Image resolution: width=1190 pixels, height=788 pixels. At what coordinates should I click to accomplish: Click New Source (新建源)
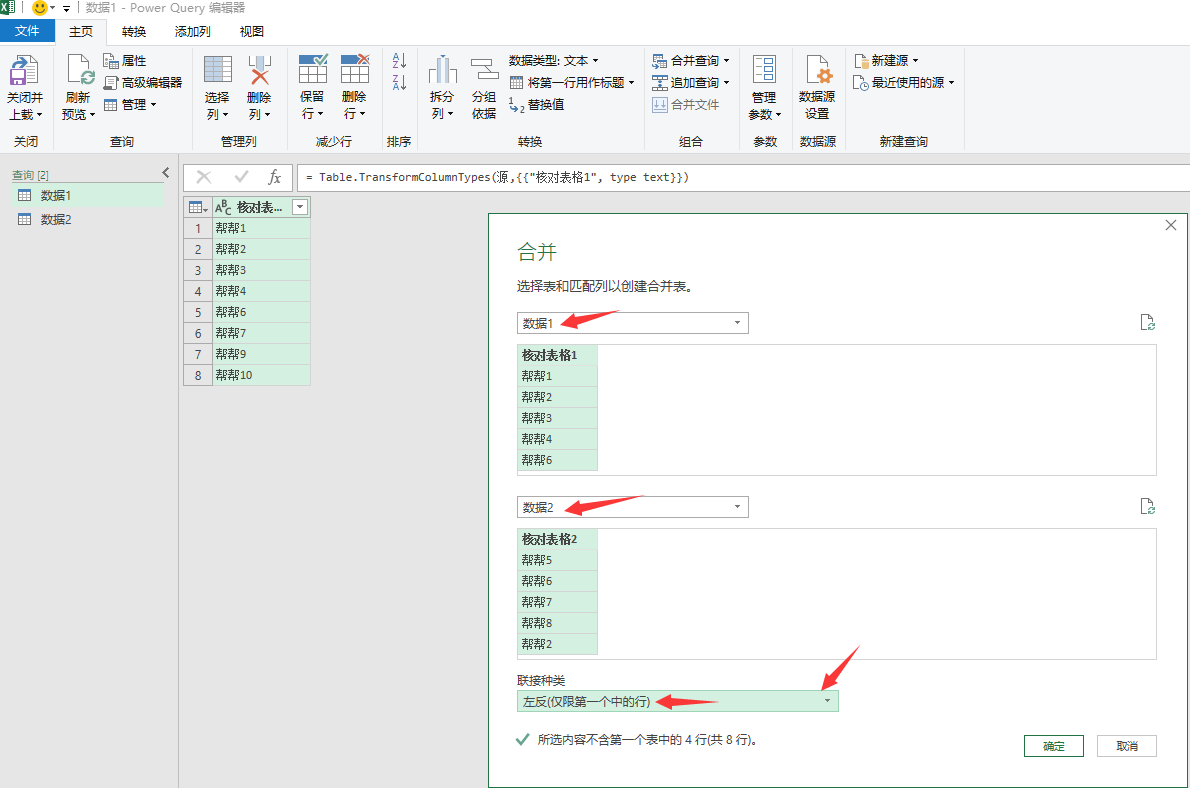(x=886, y=61)
